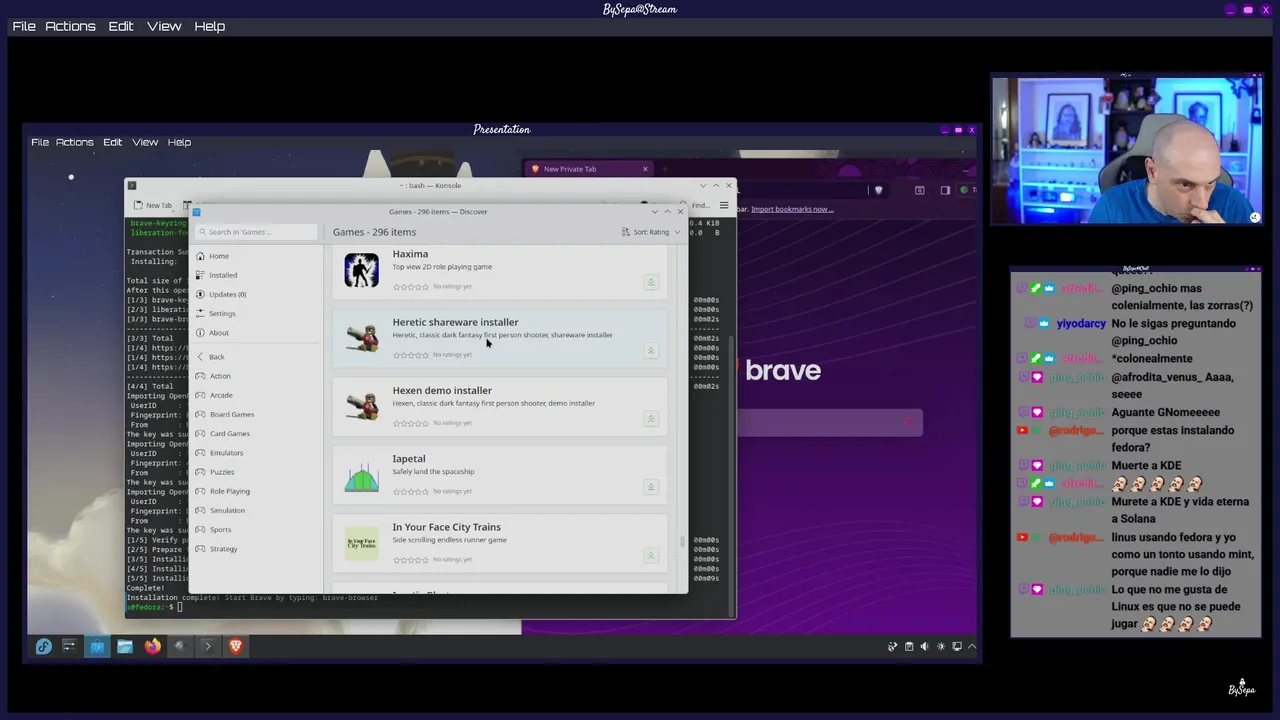Click the Haxima star rating row
Screen dimensions: 1280x720
(411, 287)
